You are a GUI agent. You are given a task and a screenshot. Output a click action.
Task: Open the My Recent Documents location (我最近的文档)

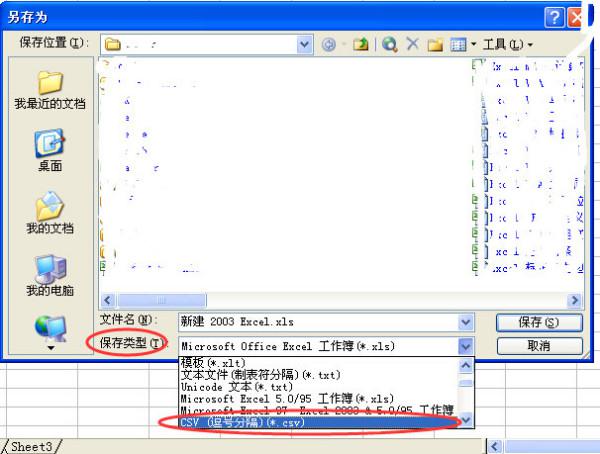[x=50, y=90]
